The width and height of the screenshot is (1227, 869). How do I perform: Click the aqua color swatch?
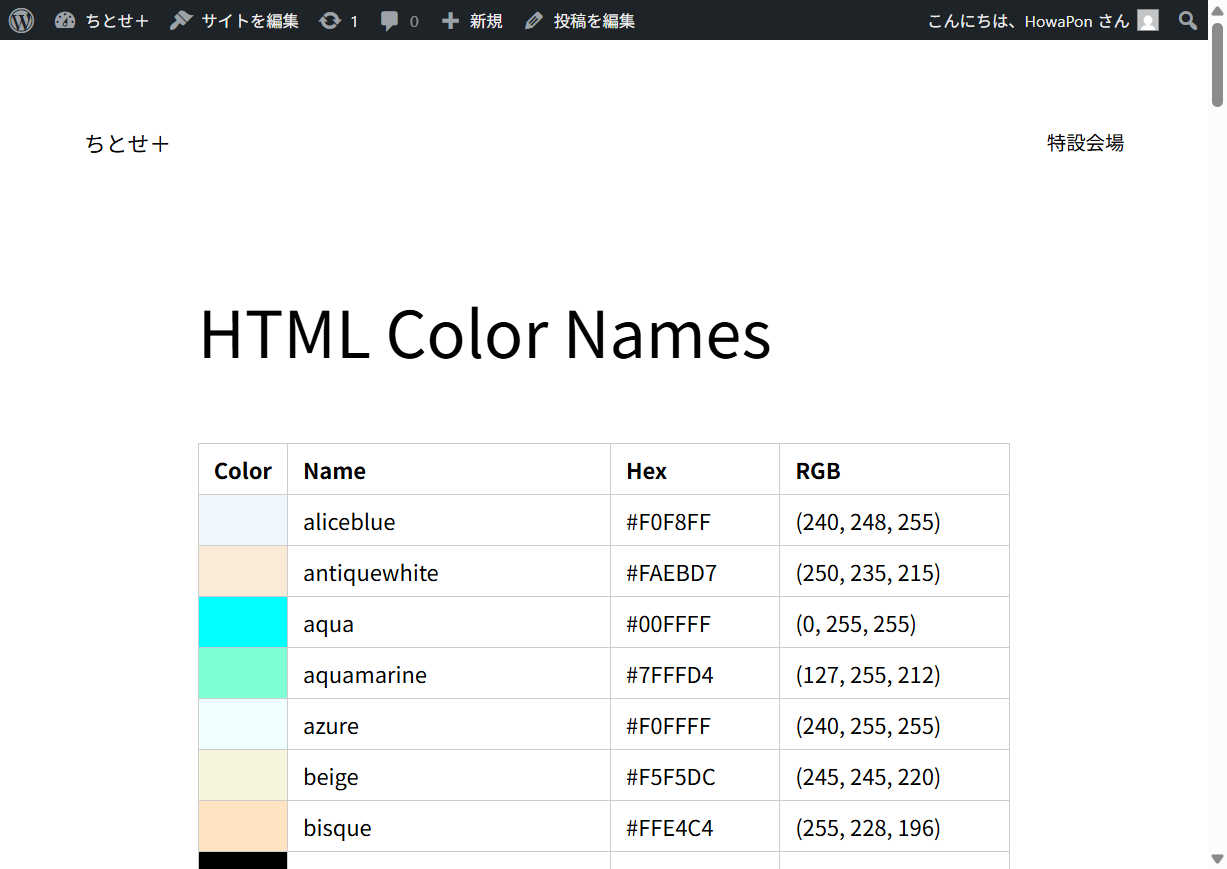click(x=242, y=622)
